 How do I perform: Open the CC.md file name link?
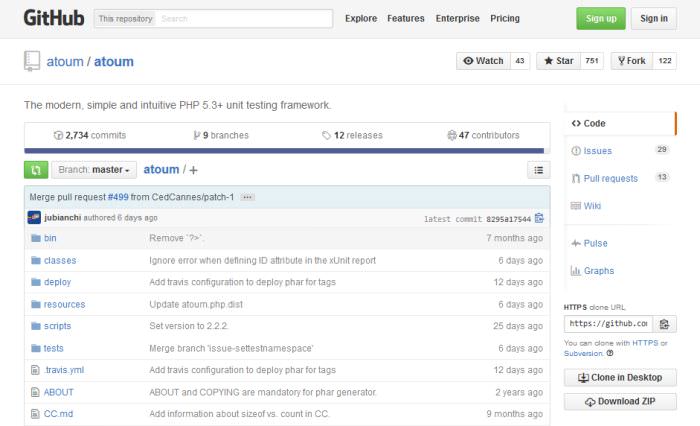point(58,414)
